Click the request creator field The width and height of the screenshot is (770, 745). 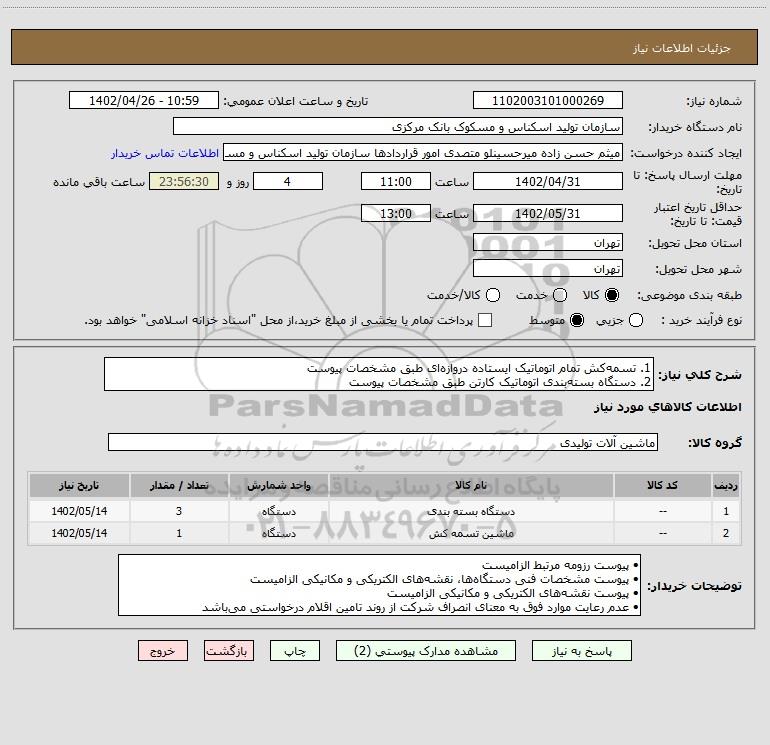tap(423, 153)
